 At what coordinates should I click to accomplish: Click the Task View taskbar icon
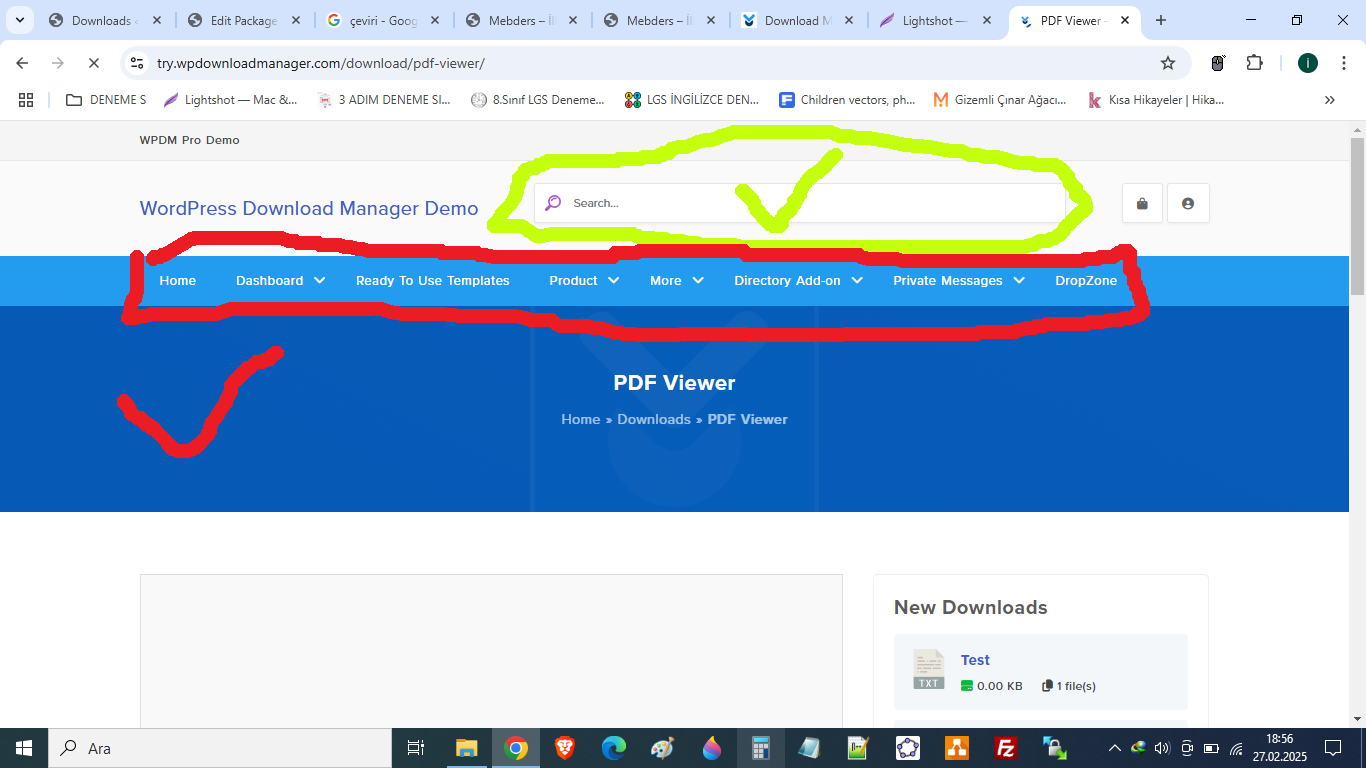pyautogui.click(x=416, y=748)
